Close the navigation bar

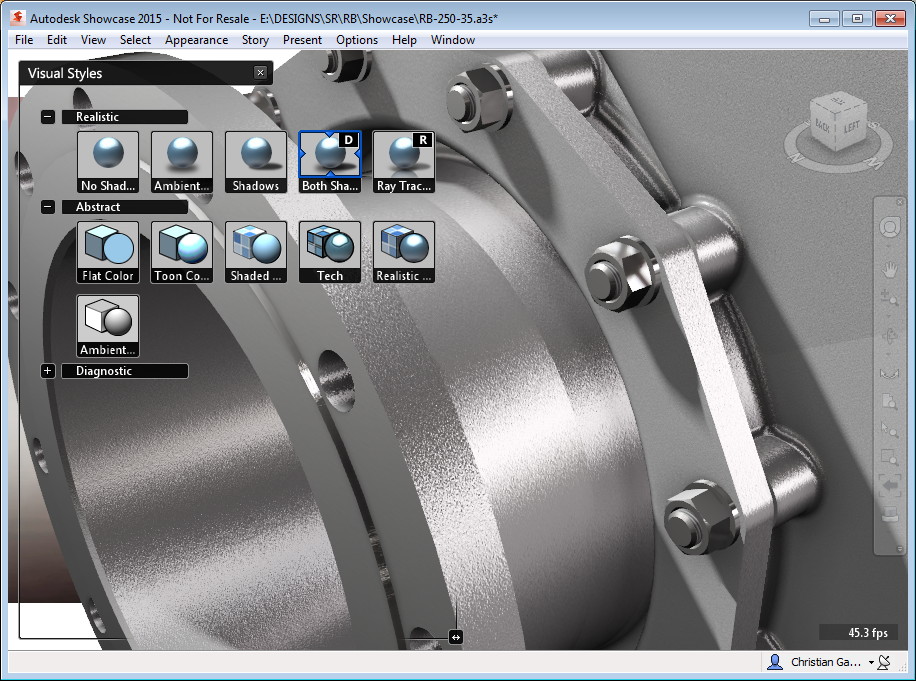900,202
